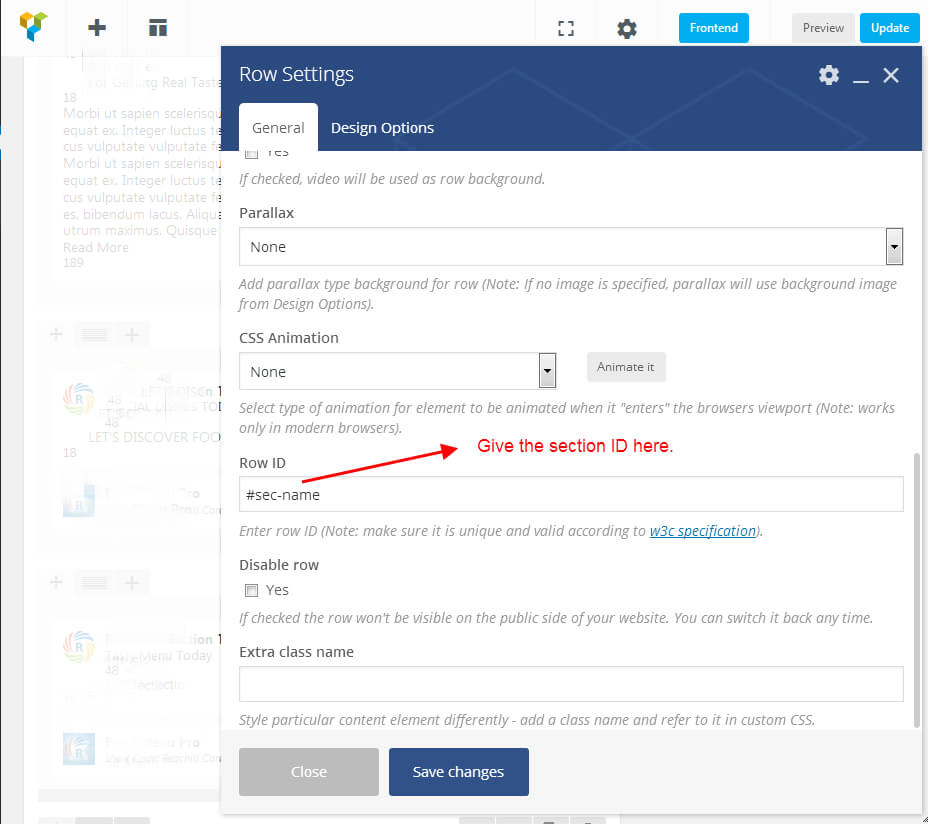Image resolution: width=928 pixels, height=824 pixels.
Task: Toggle fullscreen mode icon
Action: pyautogui.click(x=566, y=28)
